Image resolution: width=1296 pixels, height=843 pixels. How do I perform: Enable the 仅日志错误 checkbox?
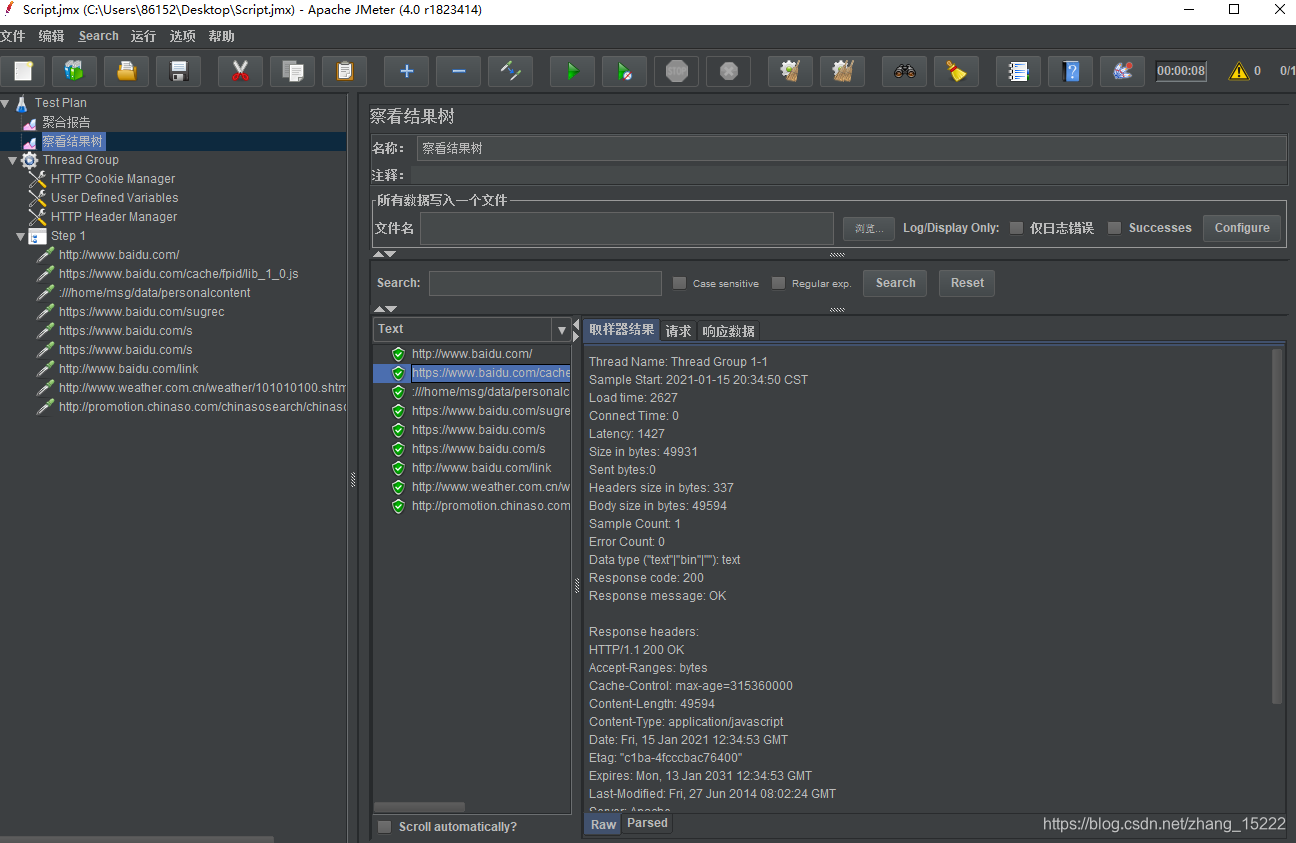1016,228
